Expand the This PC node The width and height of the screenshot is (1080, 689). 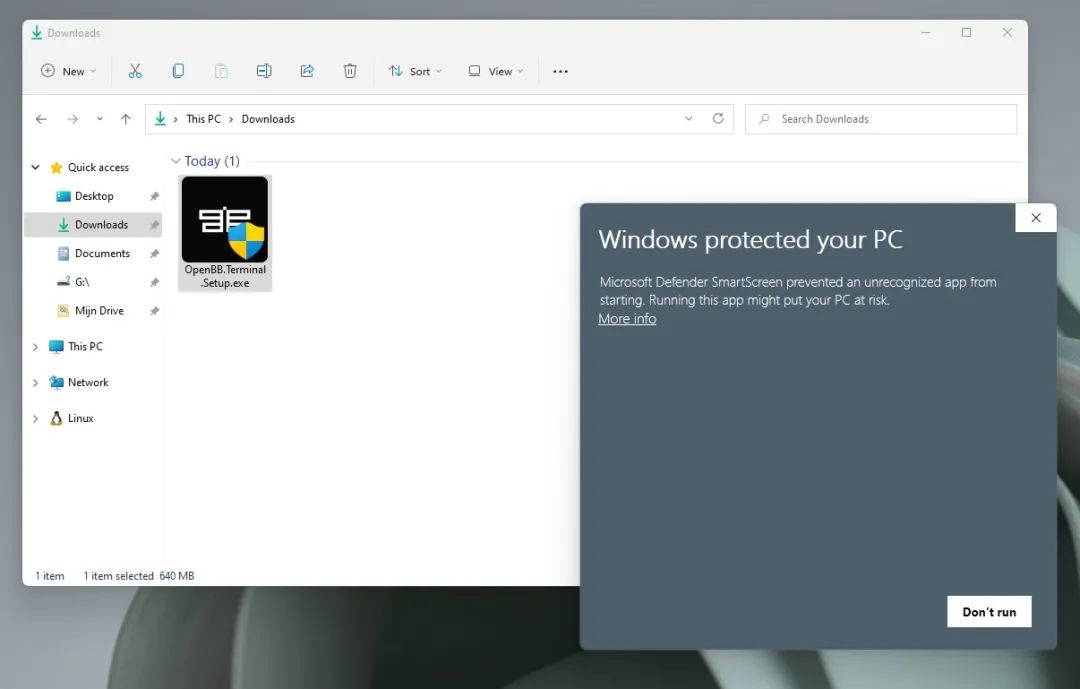pyautogui.click(x=35, y=347)
